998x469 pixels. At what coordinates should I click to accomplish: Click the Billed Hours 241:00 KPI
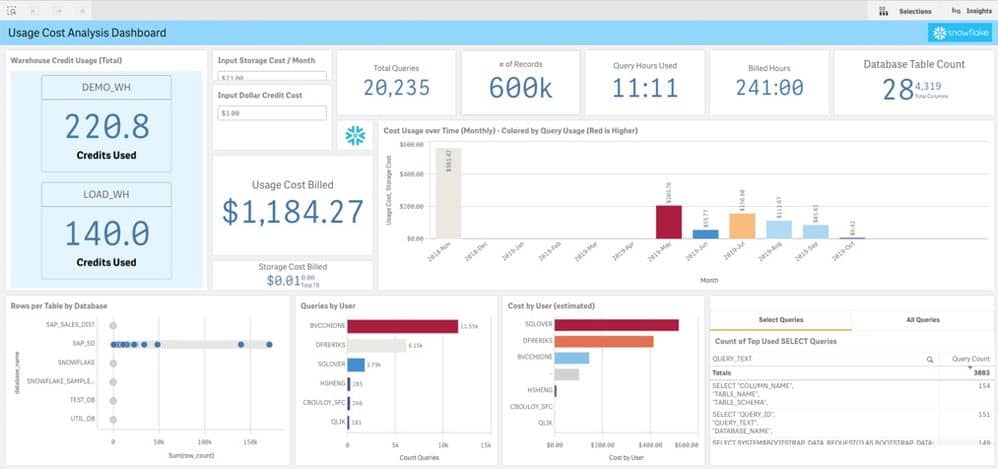point(769,82)
